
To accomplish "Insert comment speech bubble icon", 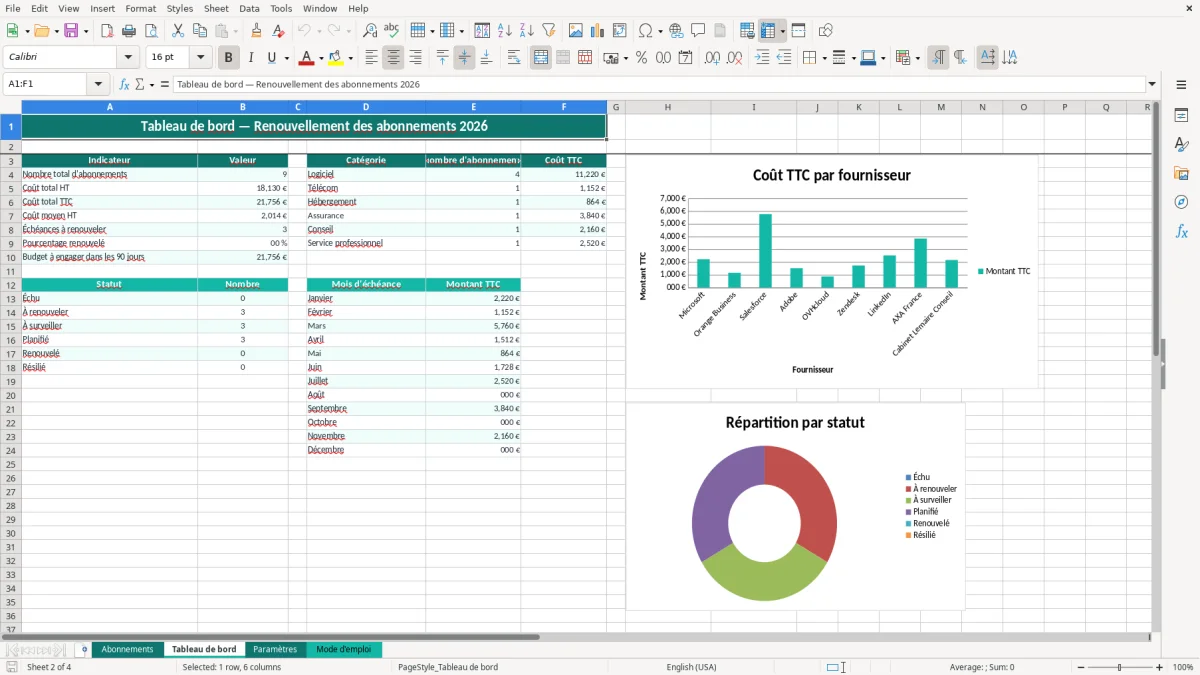I will 699,31.
